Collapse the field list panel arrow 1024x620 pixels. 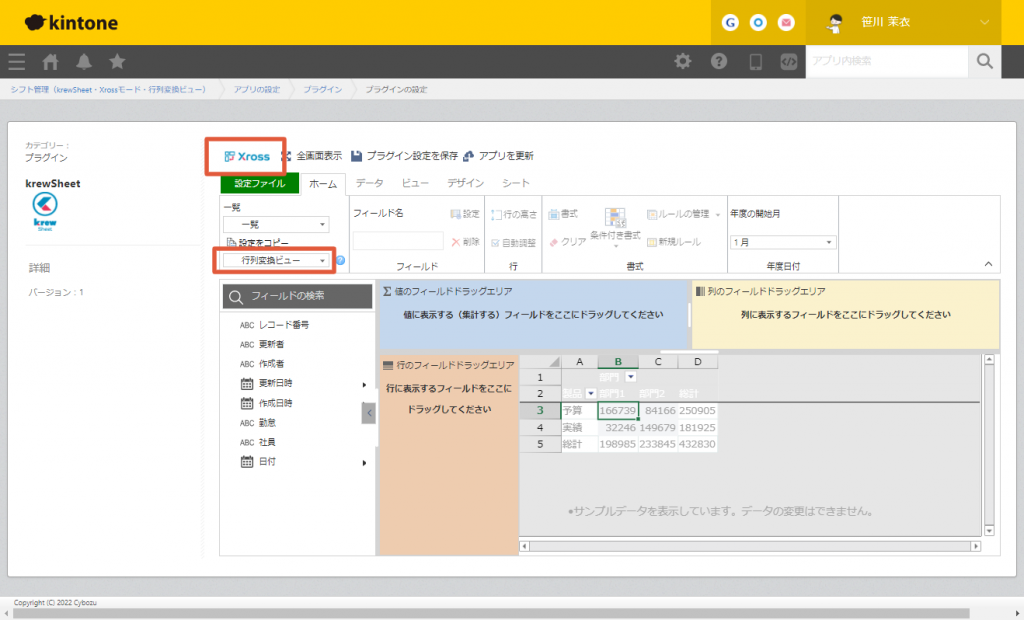369,413
